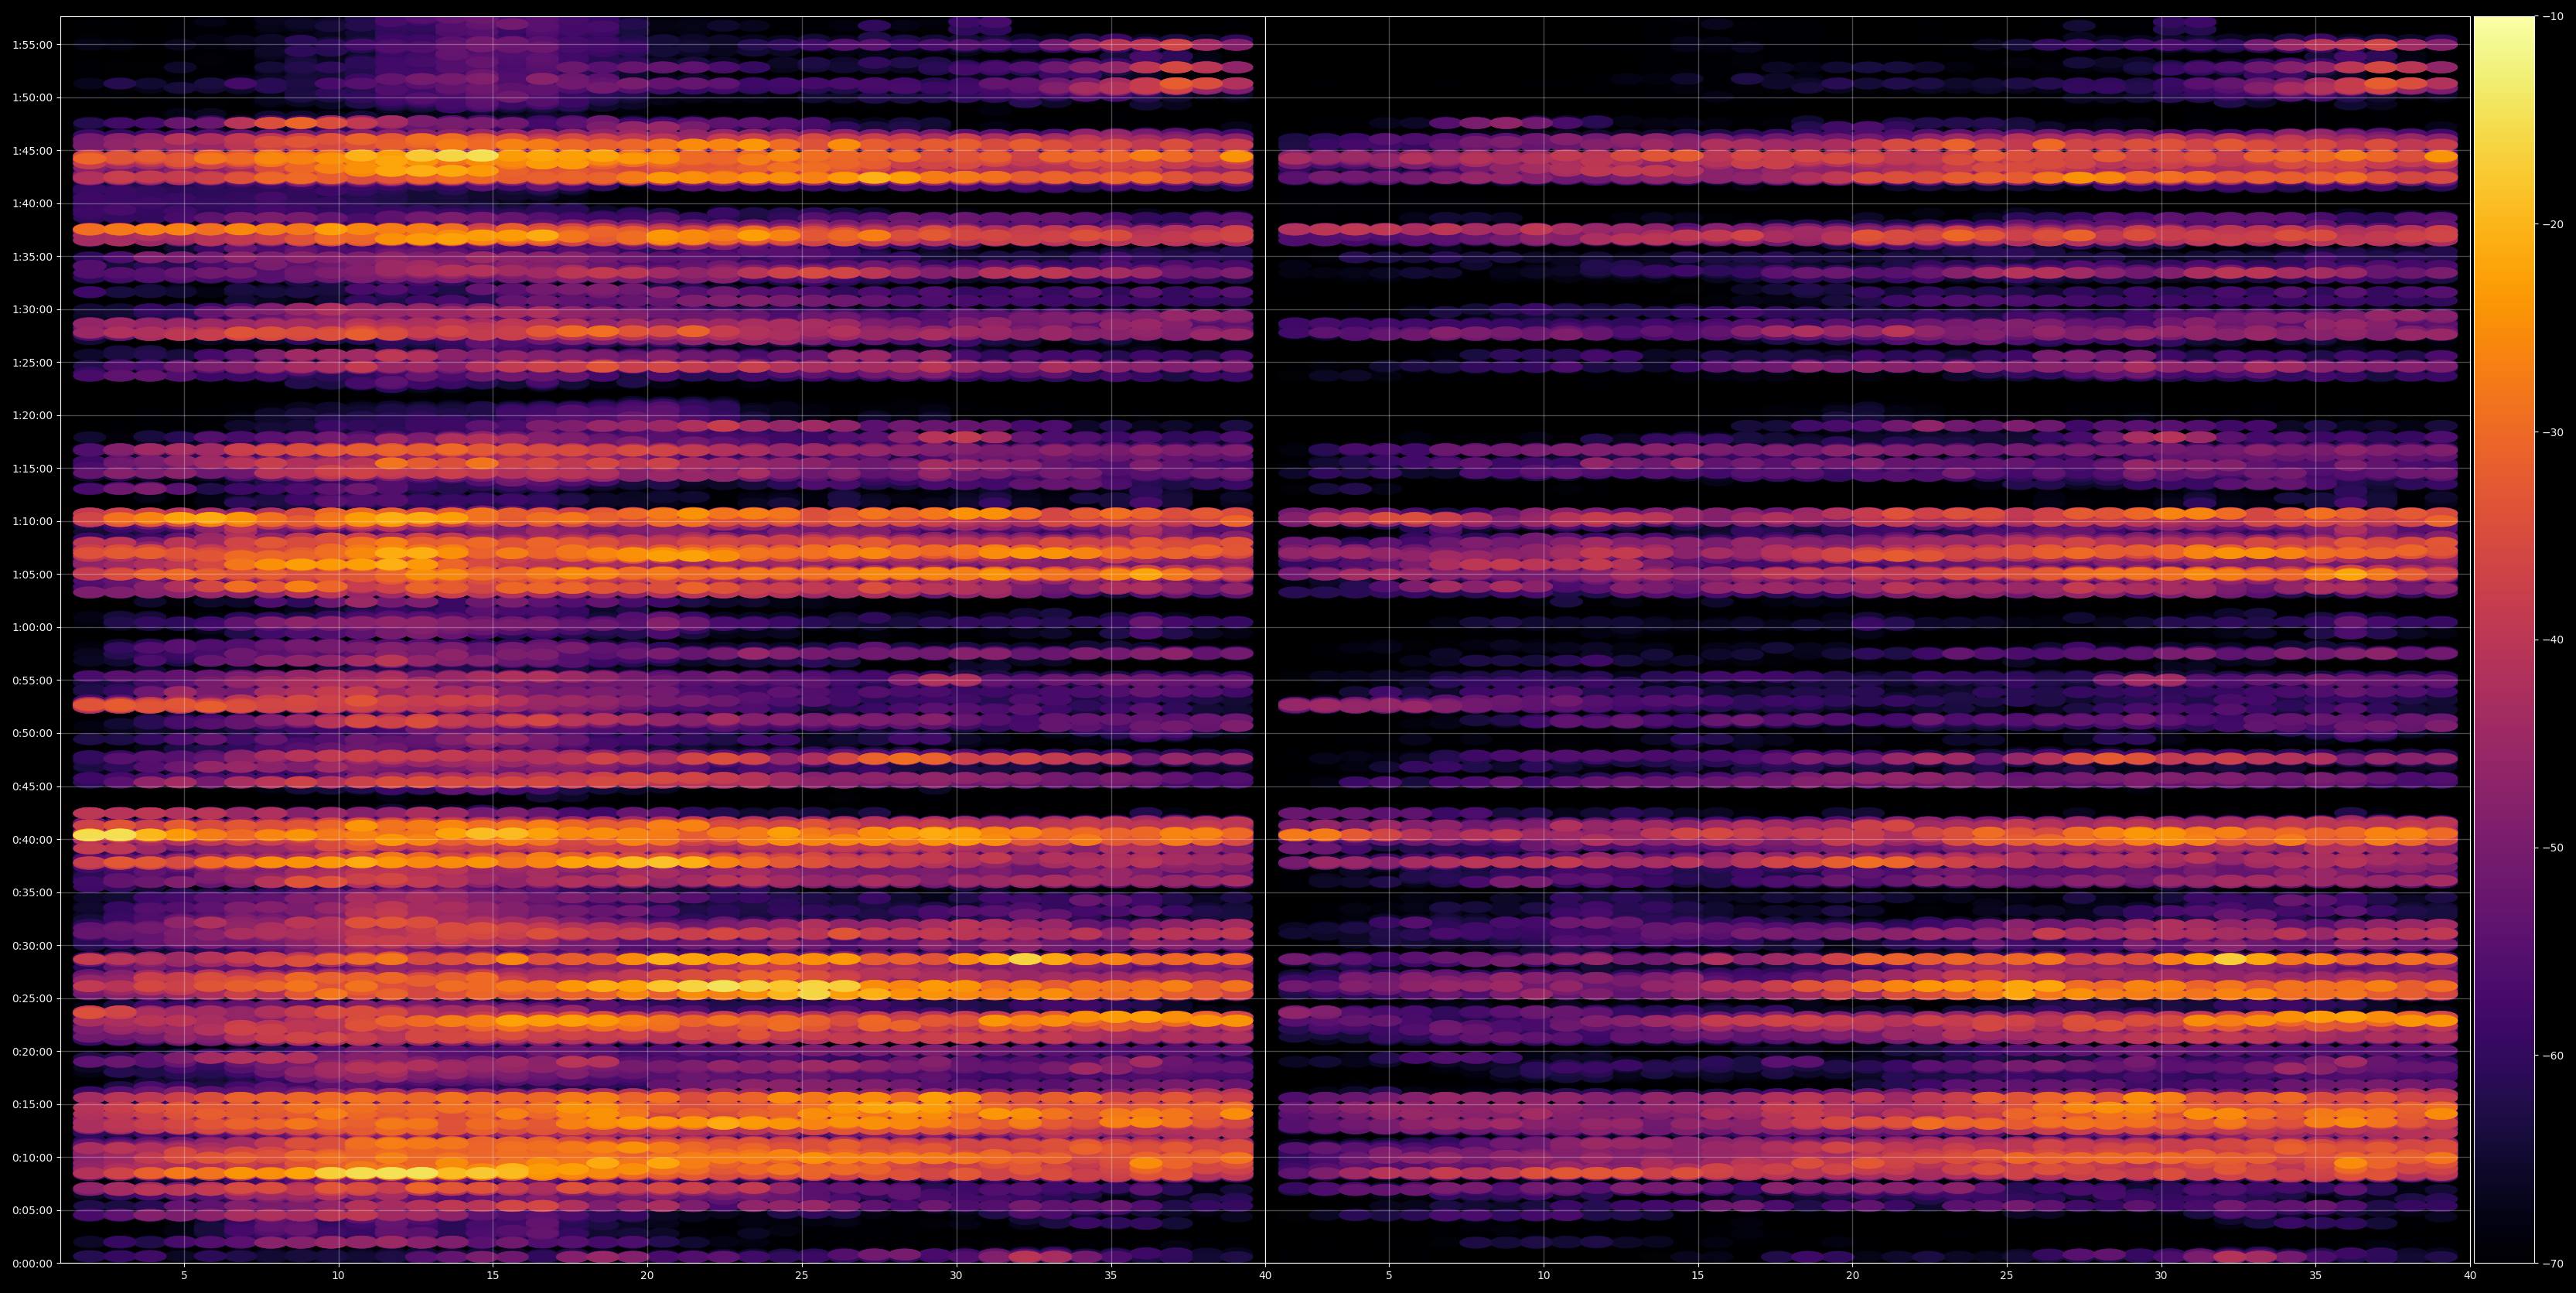Viewport: 2576px width, 1293px height.
Task: Click x-axis tick 15 under the left plot
Action: point(493,1275)
